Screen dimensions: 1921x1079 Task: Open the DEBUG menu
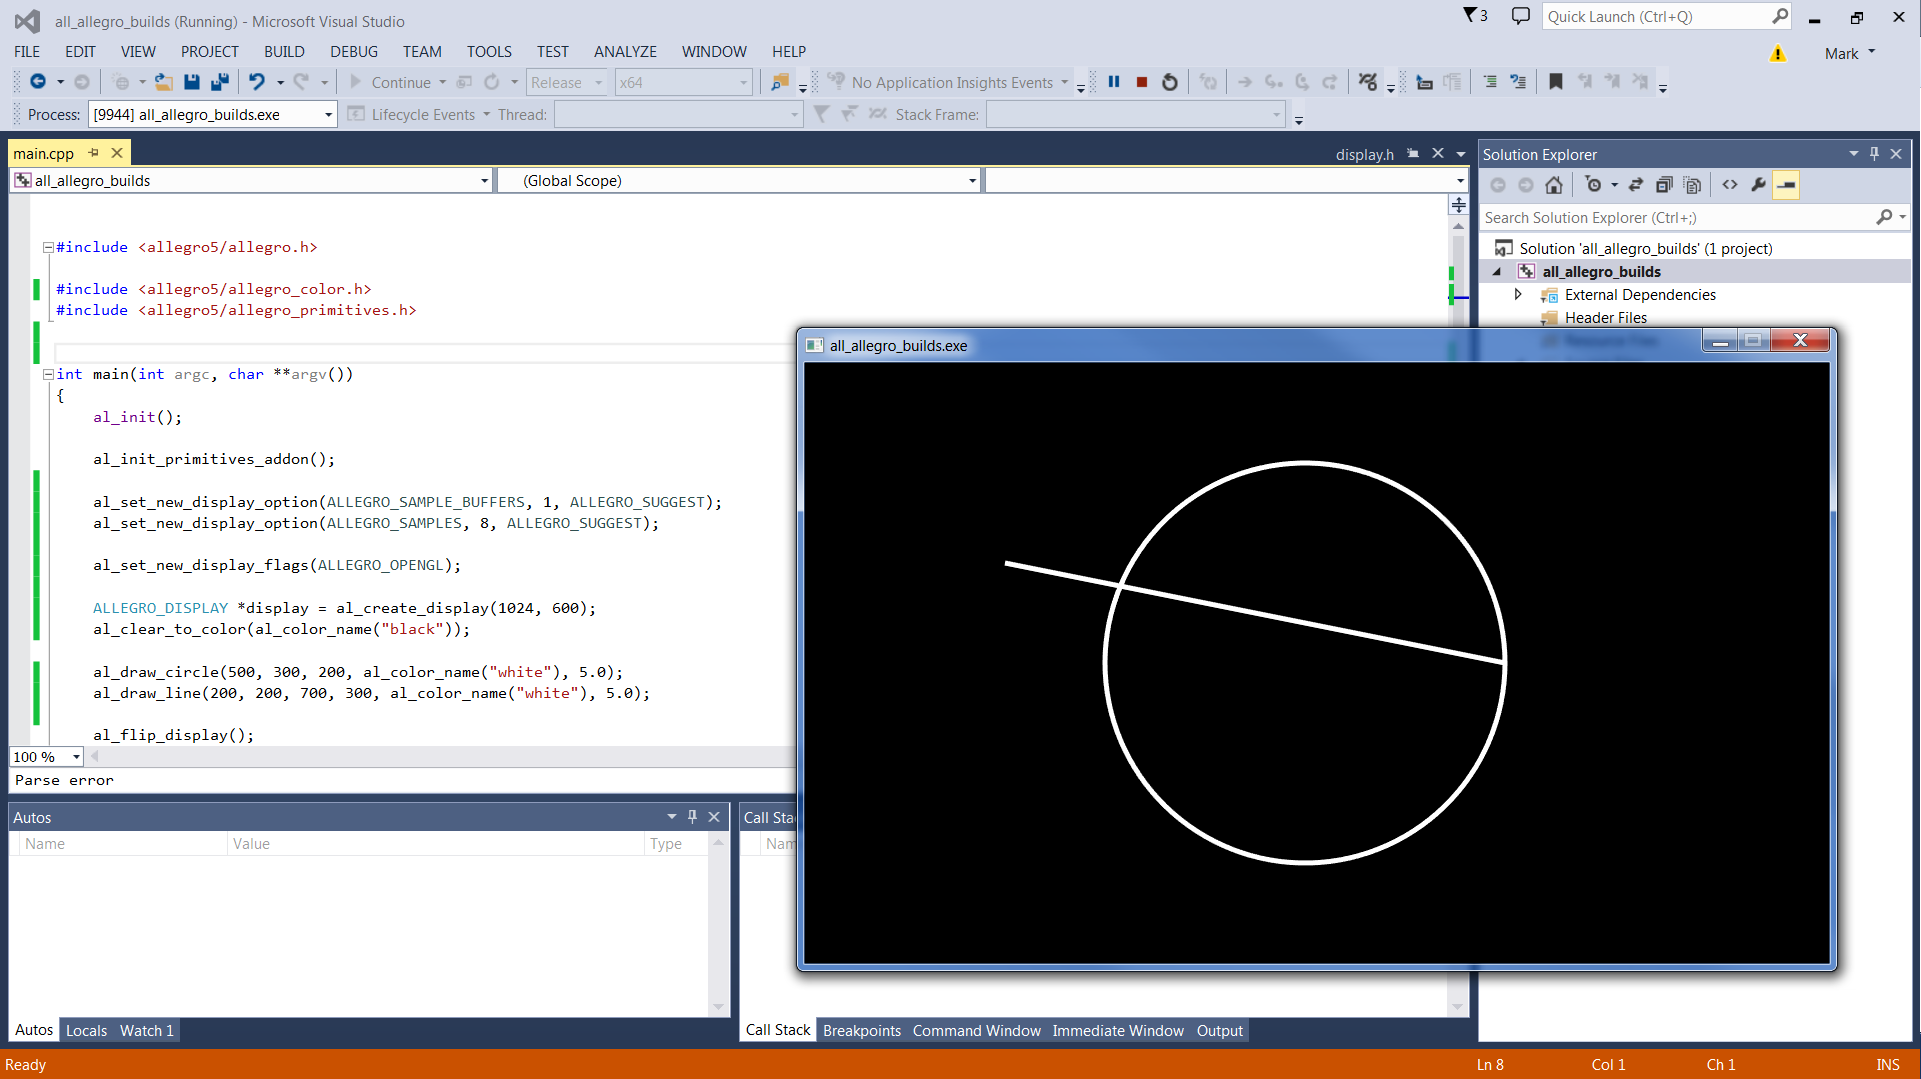tap(353, 52)
